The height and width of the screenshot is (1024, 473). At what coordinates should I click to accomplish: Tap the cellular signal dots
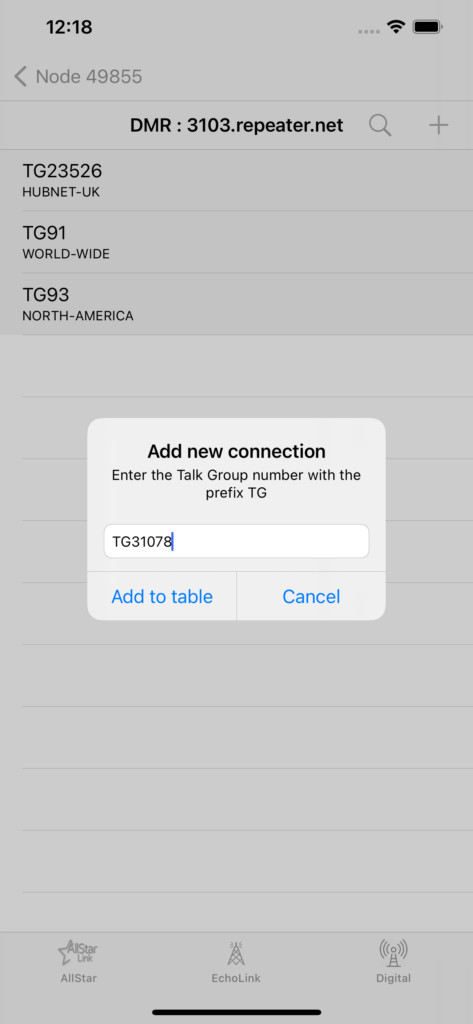click(x=369, y=31)
